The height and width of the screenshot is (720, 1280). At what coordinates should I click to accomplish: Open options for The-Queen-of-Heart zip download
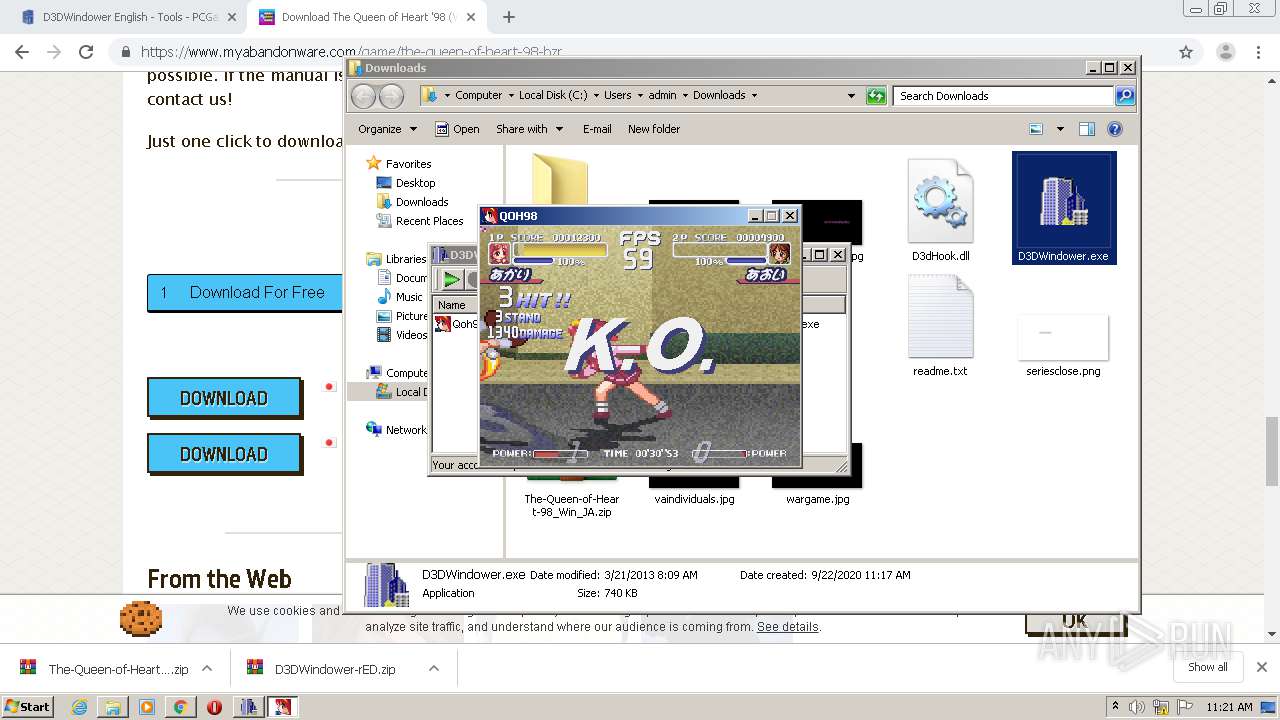click(207, 668)
